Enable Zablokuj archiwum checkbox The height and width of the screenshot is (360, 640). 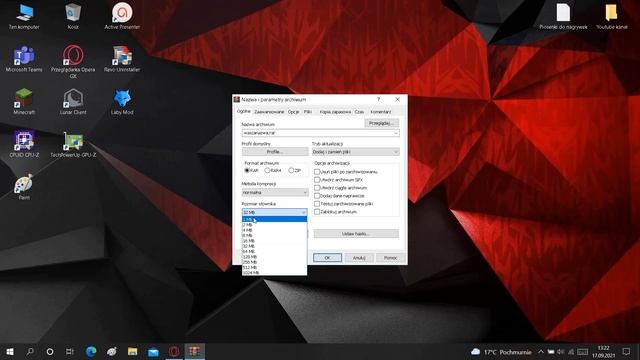coord(317,212)
